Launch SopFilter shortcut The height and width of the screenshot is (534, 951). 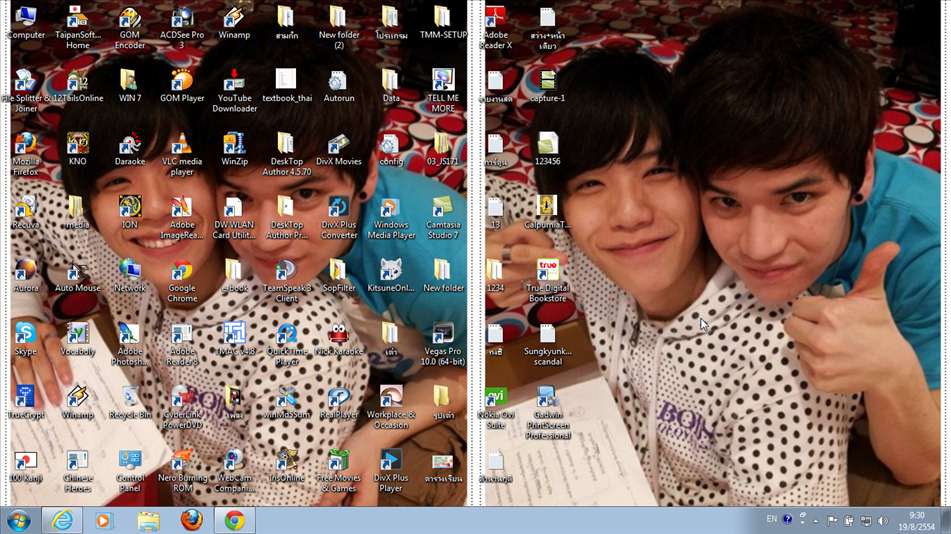(338, 275)
